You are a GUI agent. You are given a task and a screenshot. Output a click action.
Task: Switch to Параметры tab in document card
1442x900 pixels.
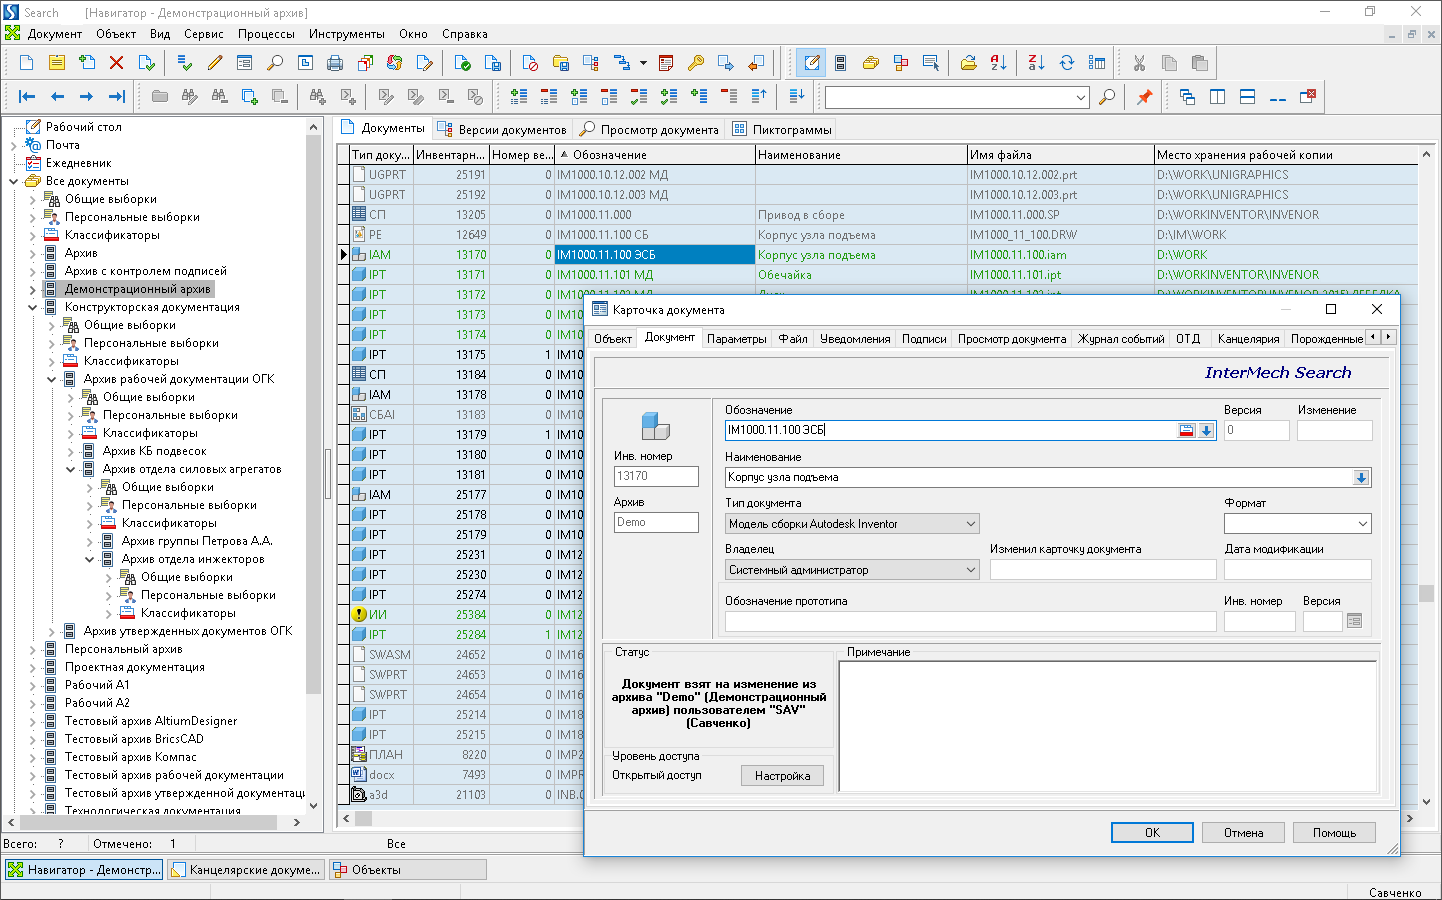736,339
